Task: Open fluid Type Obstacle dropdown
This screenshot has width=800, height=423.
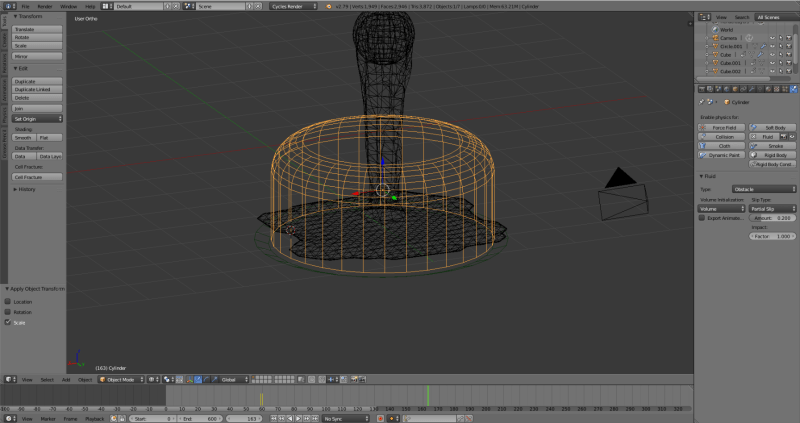Action: [764, 189]
